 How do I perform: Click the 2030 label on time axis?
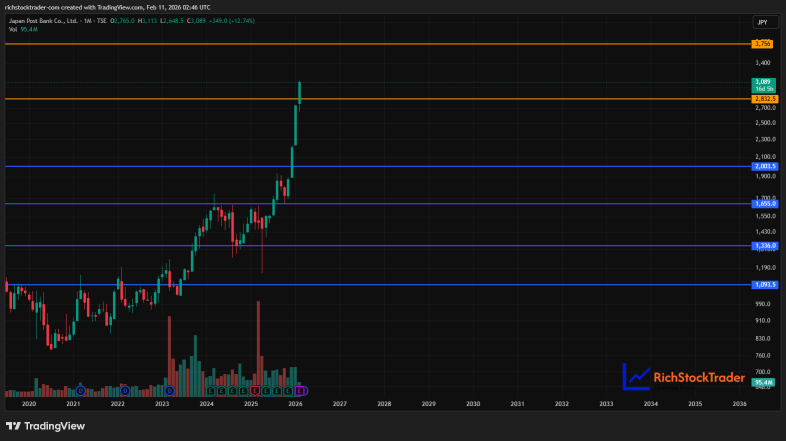pos(473,403)
